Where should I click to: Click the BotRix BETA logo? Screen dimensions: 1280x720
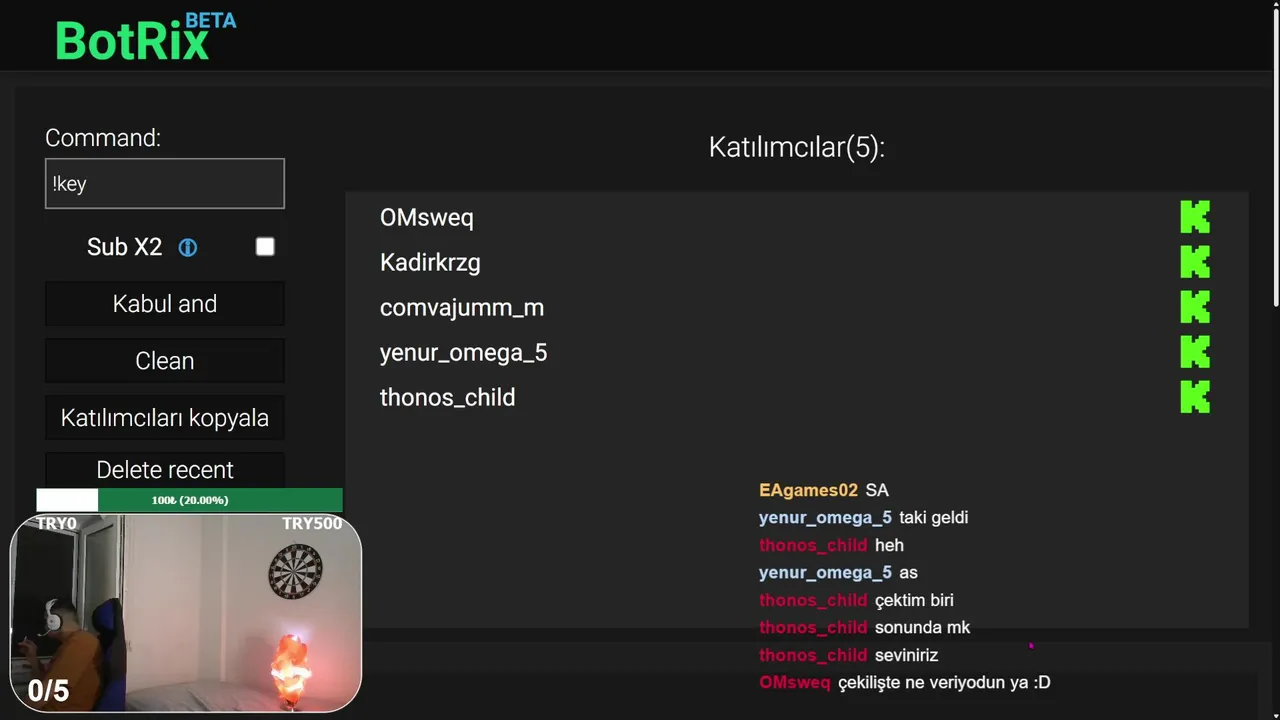(x=146, y=37)
